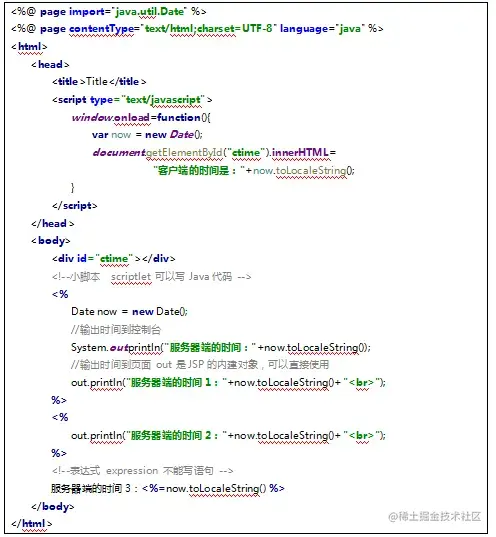Image resolution: width=496 pixels, height=537 pixels.
Task: Click the closing </head> tag
Action: pos(52,223)
